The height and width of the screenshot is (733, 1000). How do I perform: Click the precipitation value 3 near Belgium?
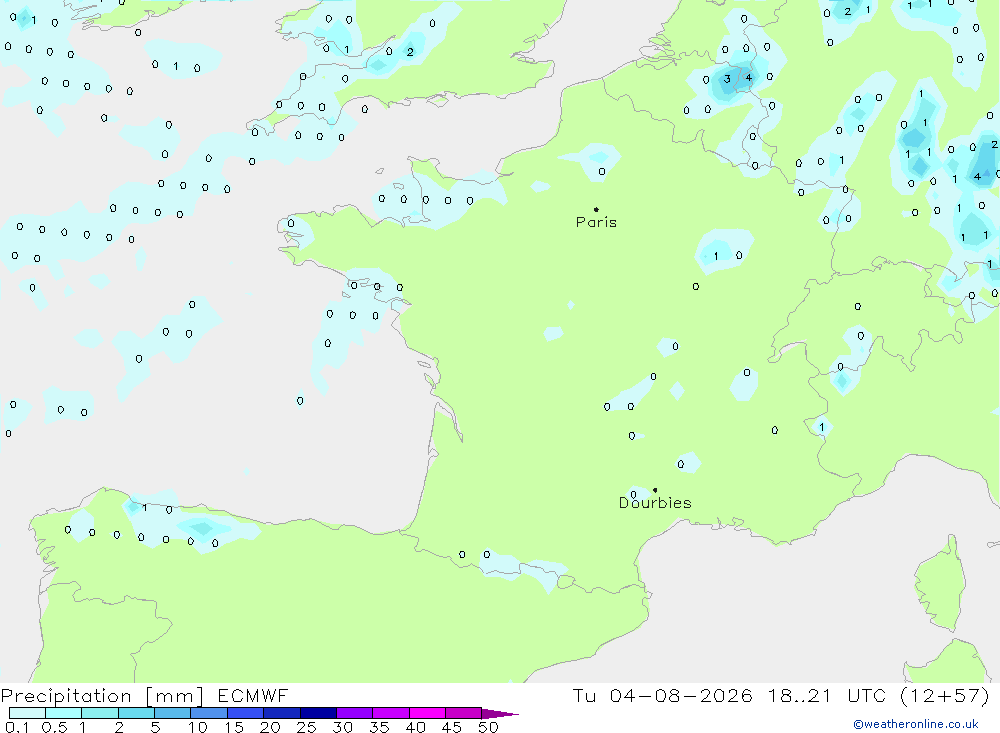[727, 79]
